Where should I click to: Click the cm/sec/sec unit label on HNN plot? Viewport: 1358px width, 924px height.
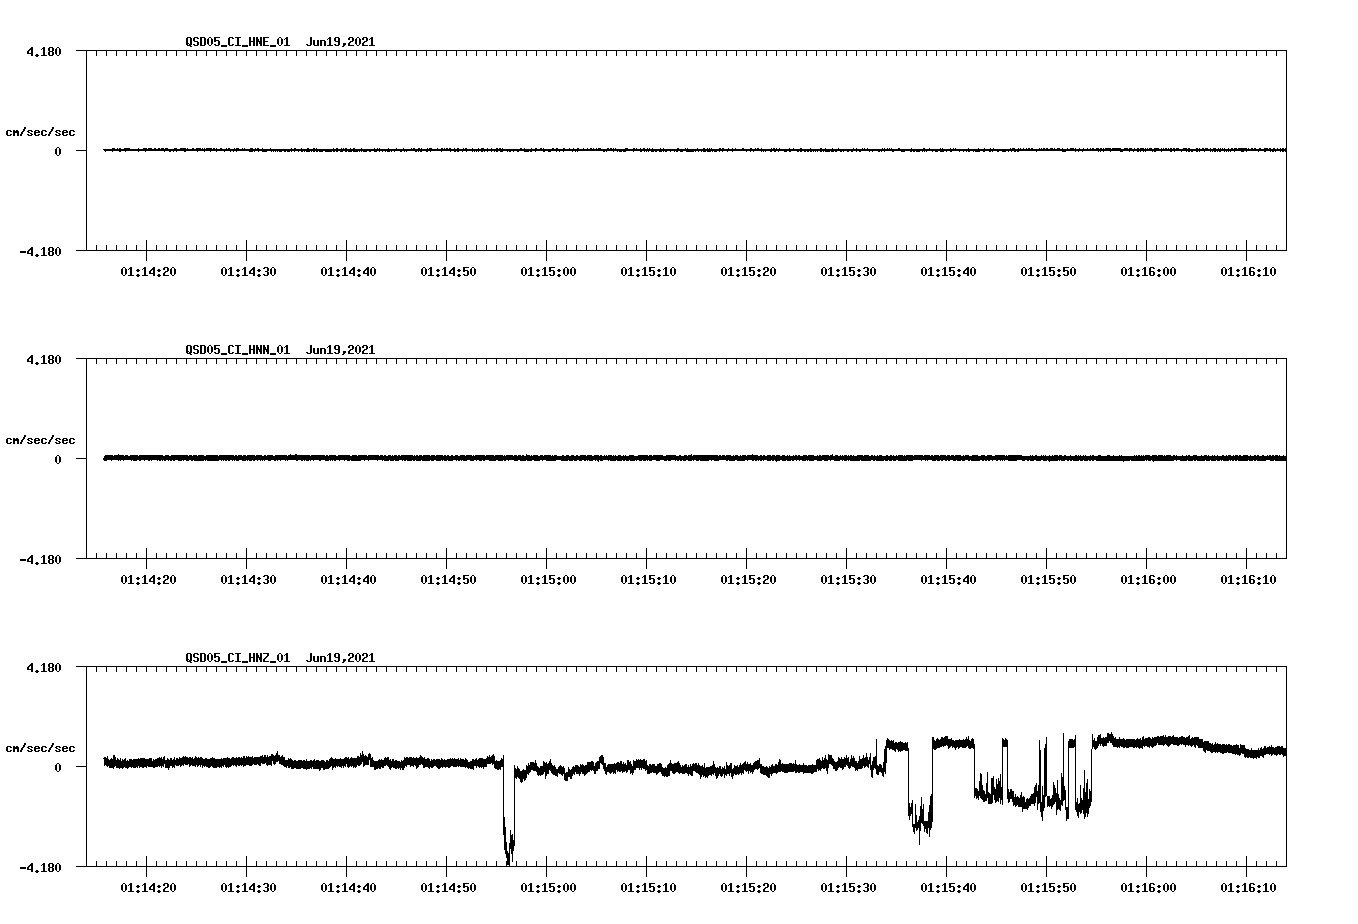tap(40, 440)
